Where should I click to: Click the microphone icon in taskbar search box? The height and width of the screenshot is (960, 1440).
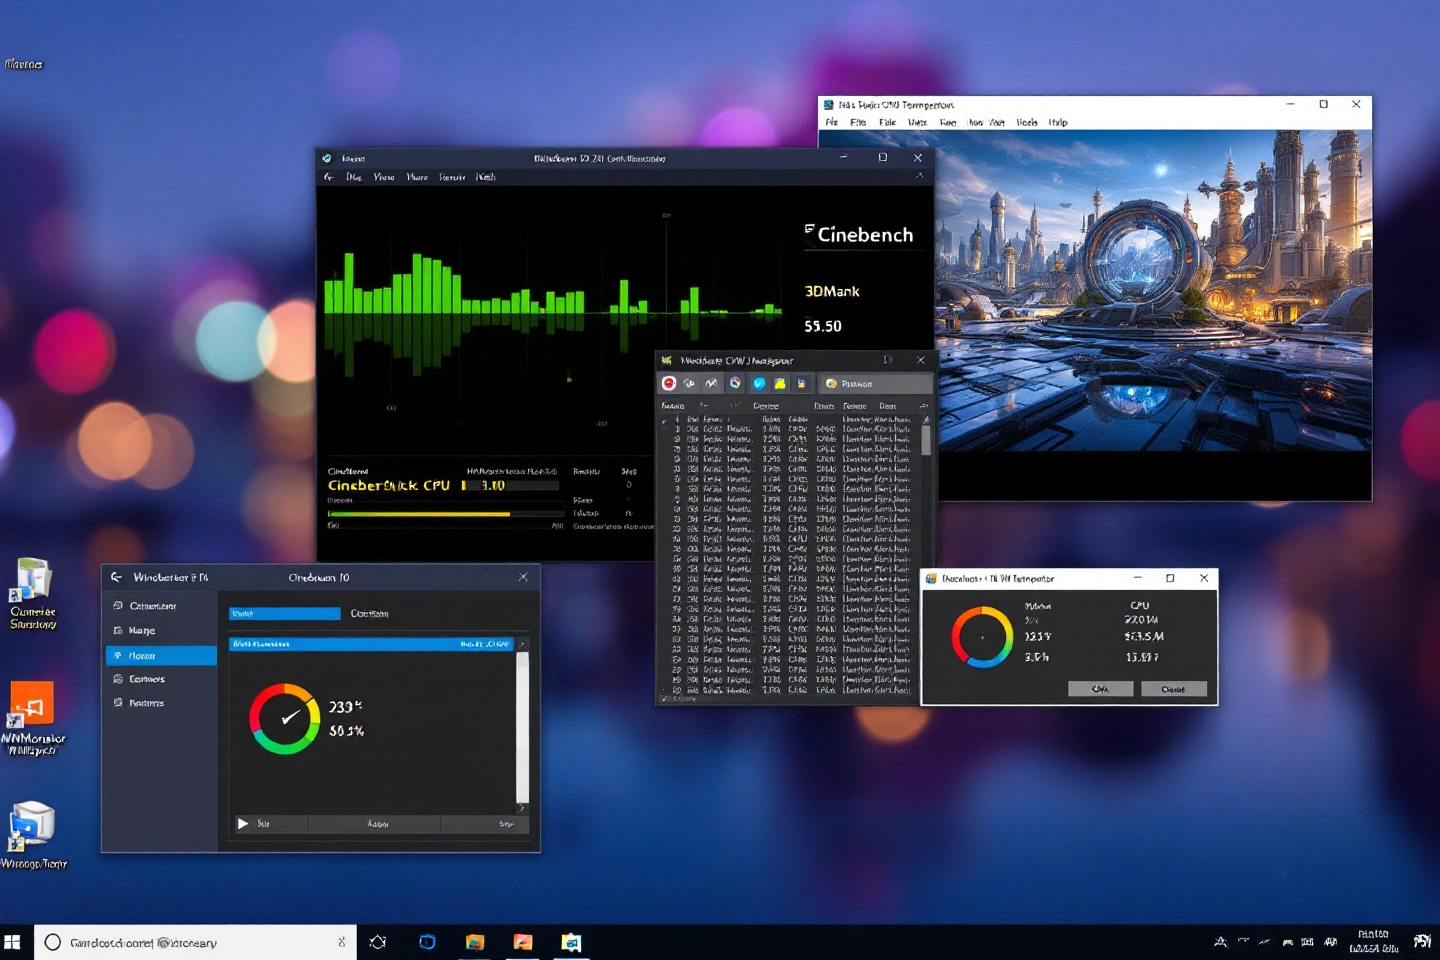click(342, 942)
